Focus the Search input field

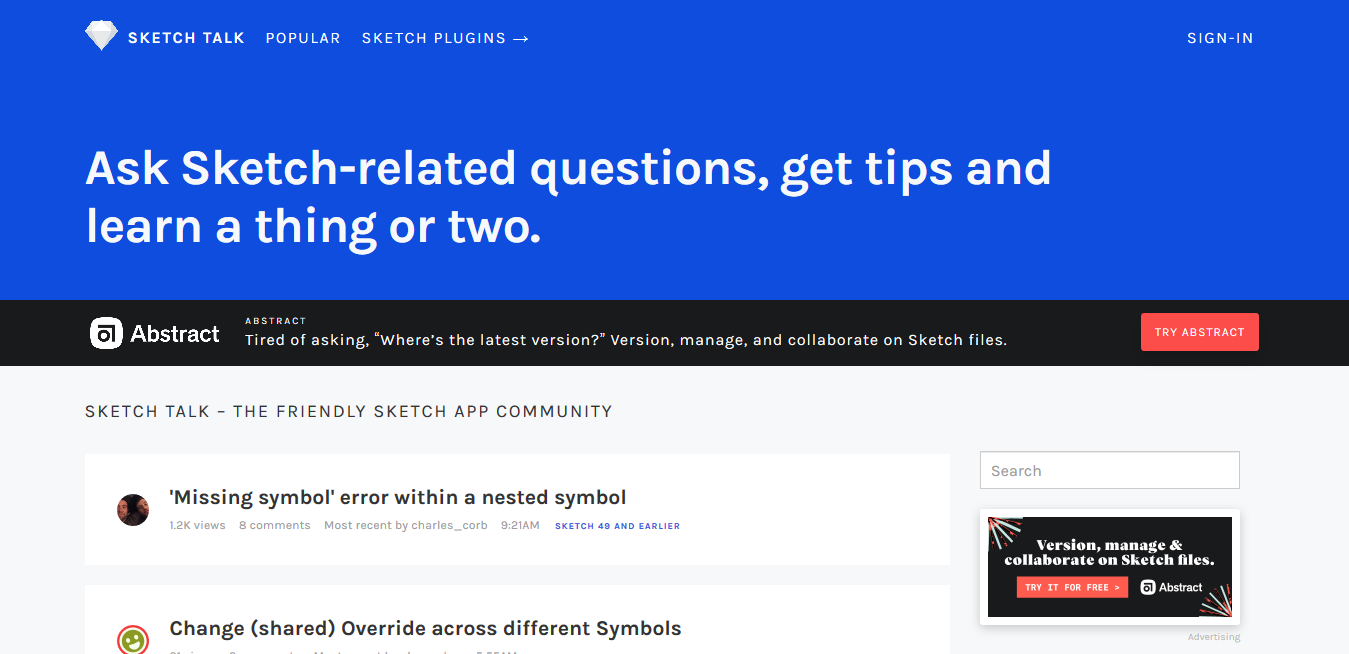[1110, 470]
